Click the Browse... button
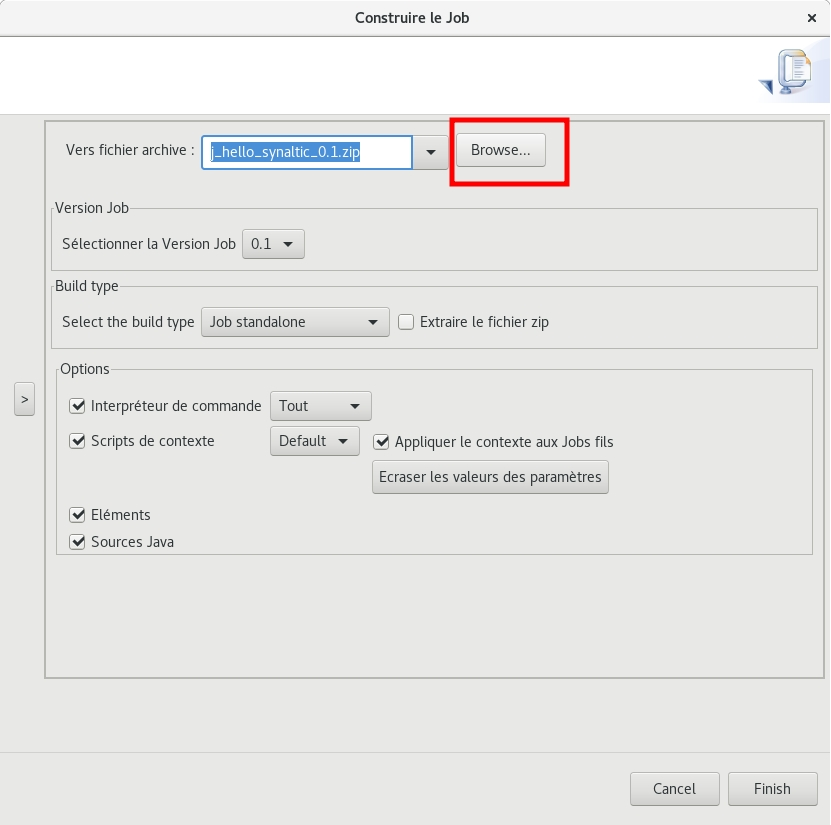Viewport: 831px width, 825px height. click(x=500, y=150)
